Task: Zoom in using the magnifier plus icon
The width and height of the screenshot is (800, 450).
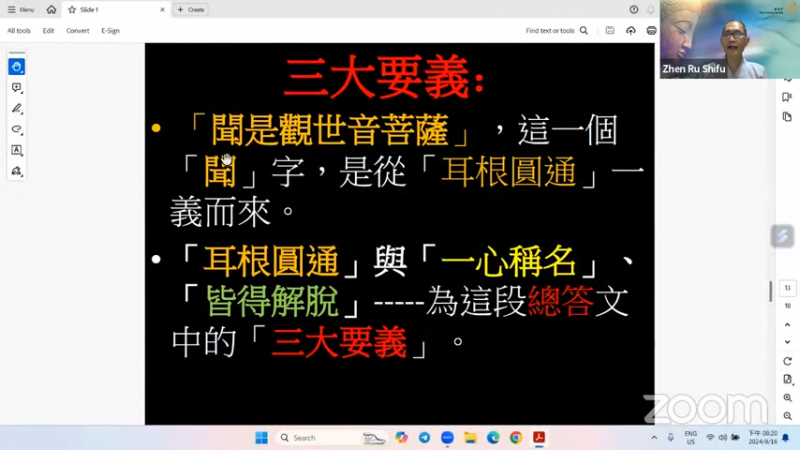Action: [x=788, y=398]
